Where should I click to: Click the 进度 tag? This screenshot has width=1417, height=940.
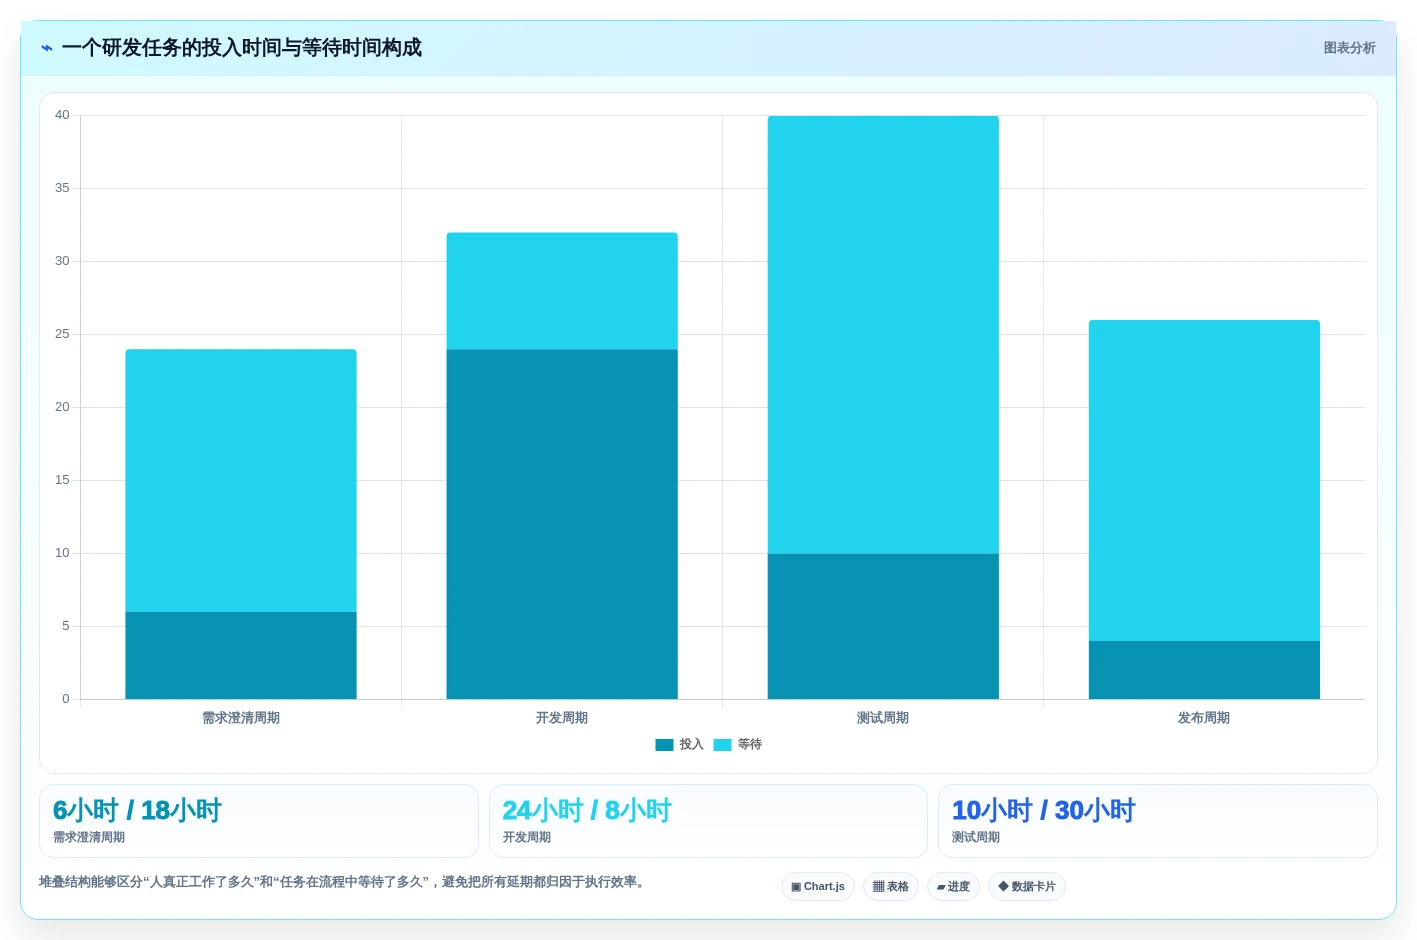click(x=953, y=887)
